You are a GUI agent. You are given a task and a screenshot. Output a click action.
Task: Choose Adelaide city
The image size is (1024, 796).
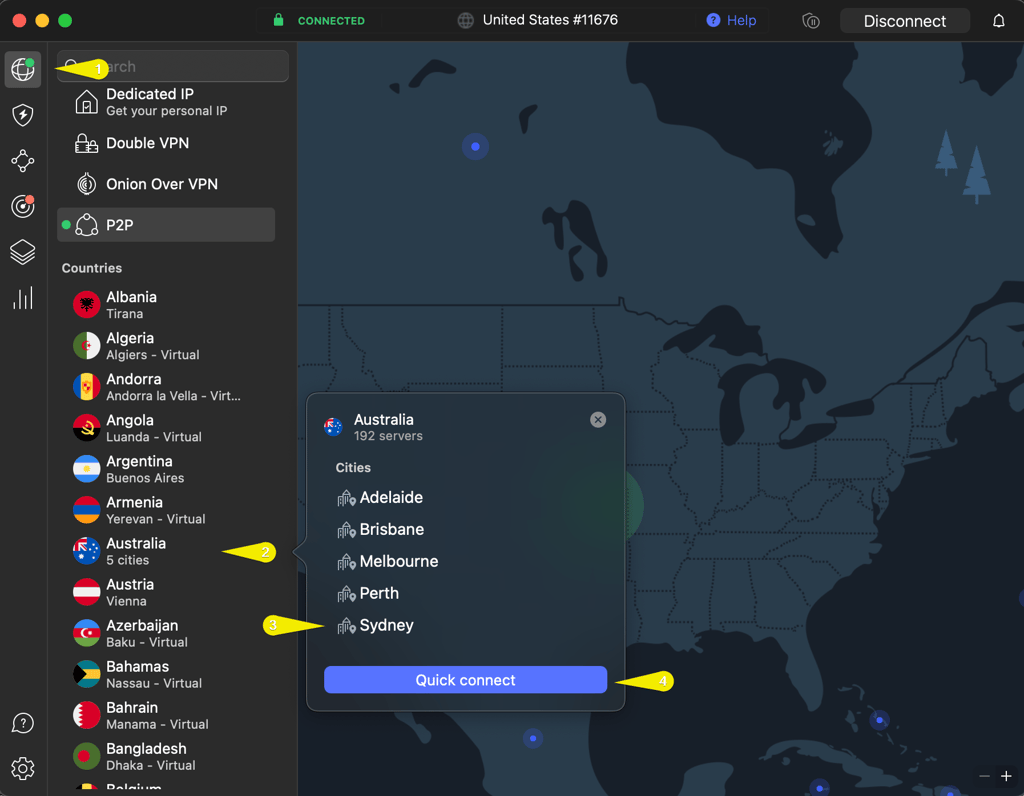[x=380, y=498]
